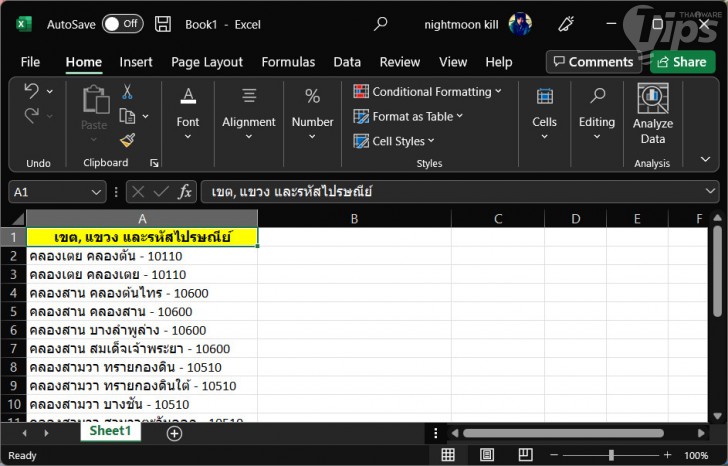The image size is (728, 466).
Task: Open Format as Table gallery
Action: [x=408, y=116]
